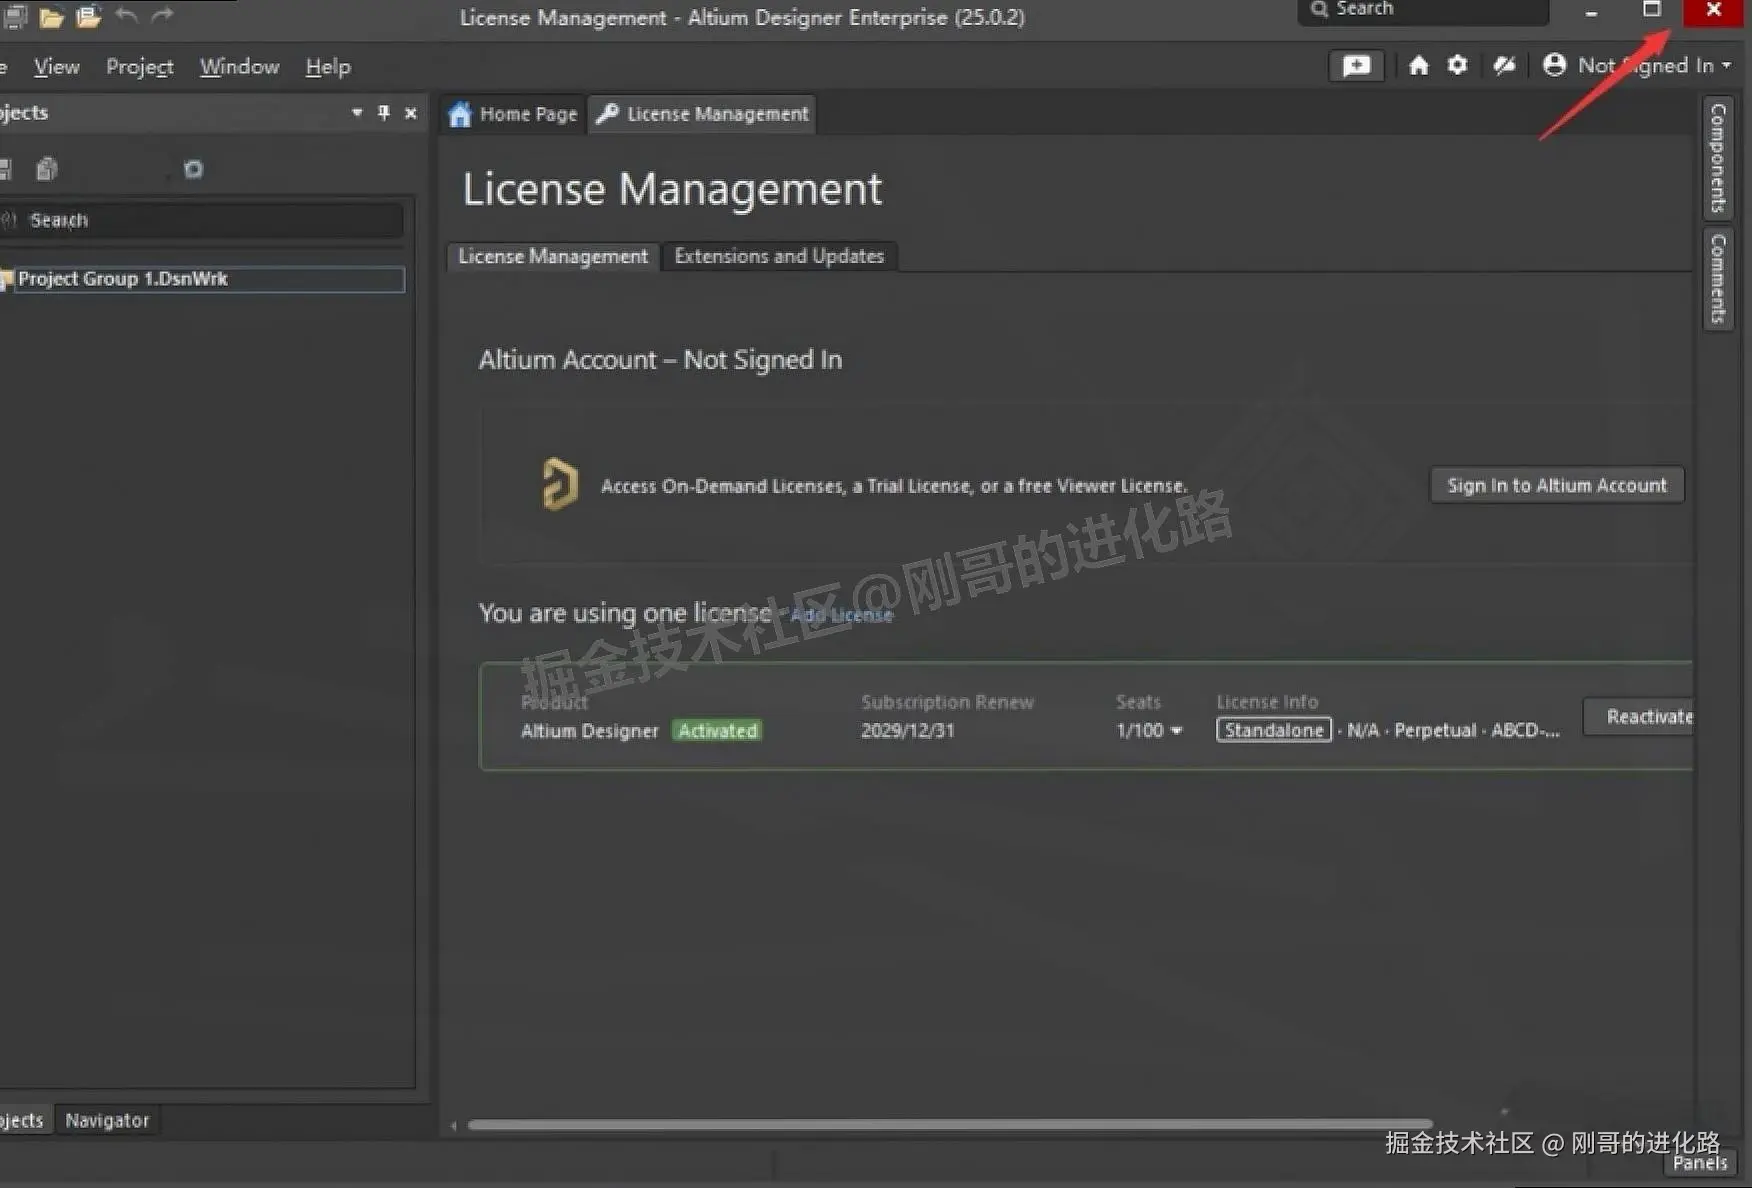The height and width of the screenshot is (1188, 1752).
Task: Switch to Extensions and Updates tab
Action: tap(779, 256)
